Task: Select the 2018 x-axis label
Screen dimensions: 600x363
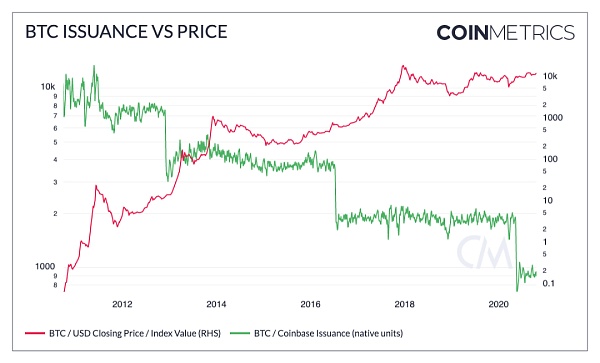Action: [x=404, y=304]
